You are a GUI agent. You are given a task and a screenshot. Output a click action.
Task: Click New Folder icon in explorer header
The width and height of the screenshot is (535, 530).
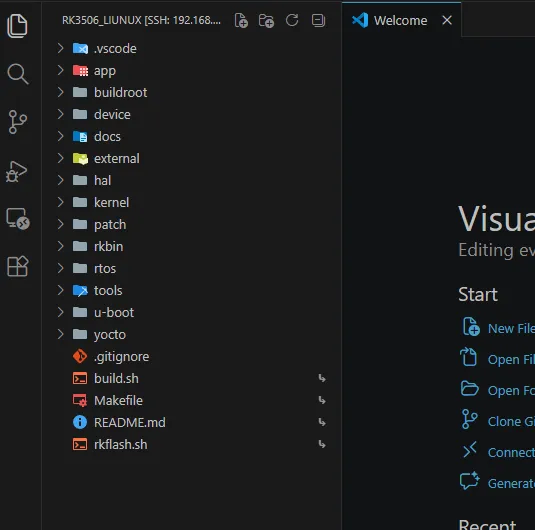click(x=266, y=20)
